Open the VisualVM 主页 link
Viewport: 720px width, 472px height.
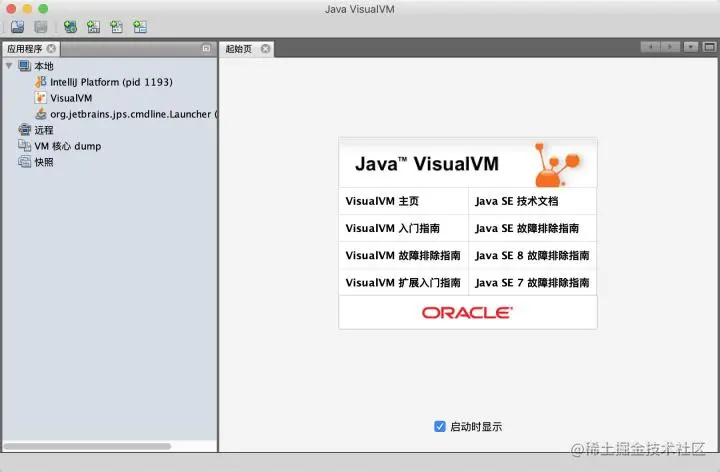click(382, 201)
